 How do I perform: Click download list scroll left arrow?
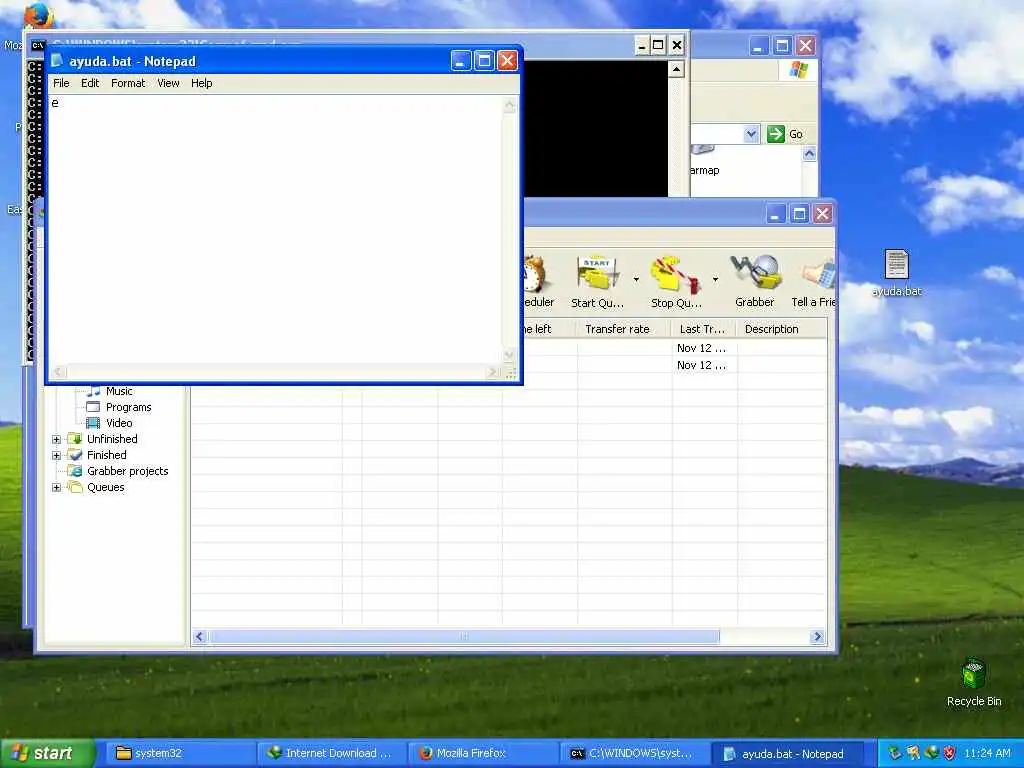200,637
